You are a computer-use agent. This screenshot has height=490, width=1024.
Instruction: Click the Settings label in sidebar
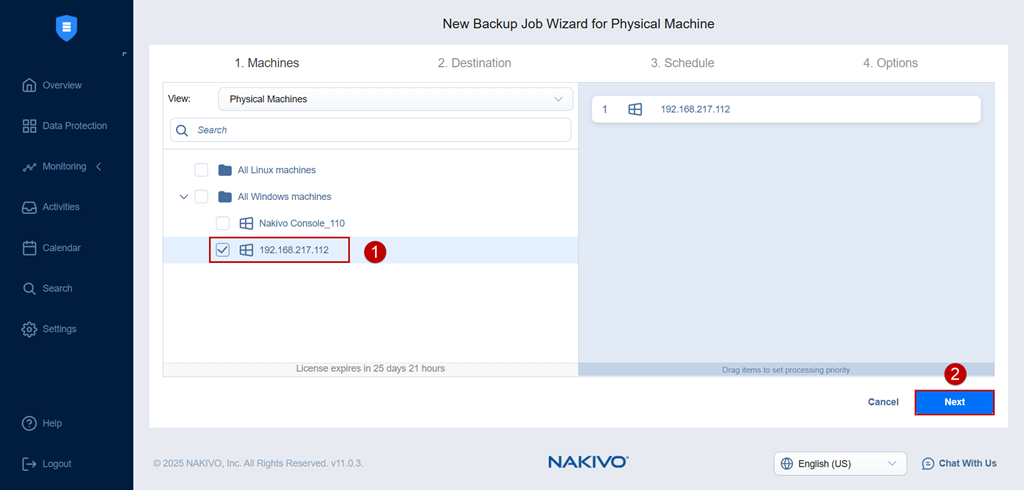point(59,329)
